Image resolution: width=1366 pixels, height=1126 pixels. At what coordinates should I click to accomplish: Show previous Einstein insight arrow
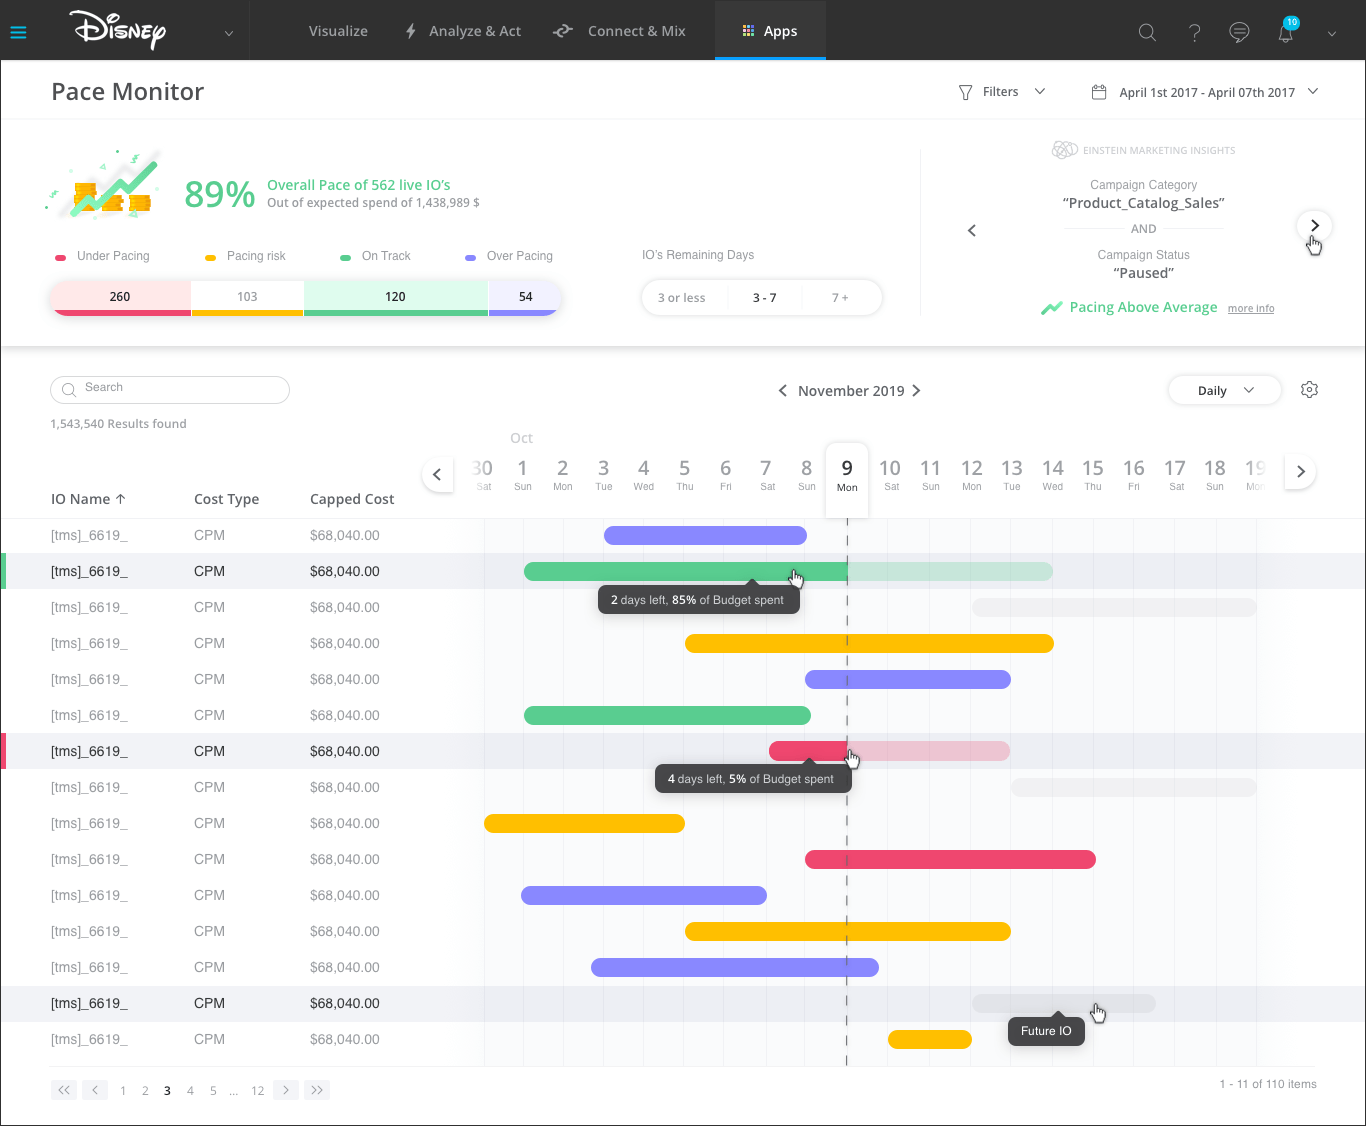click(971, 231)
